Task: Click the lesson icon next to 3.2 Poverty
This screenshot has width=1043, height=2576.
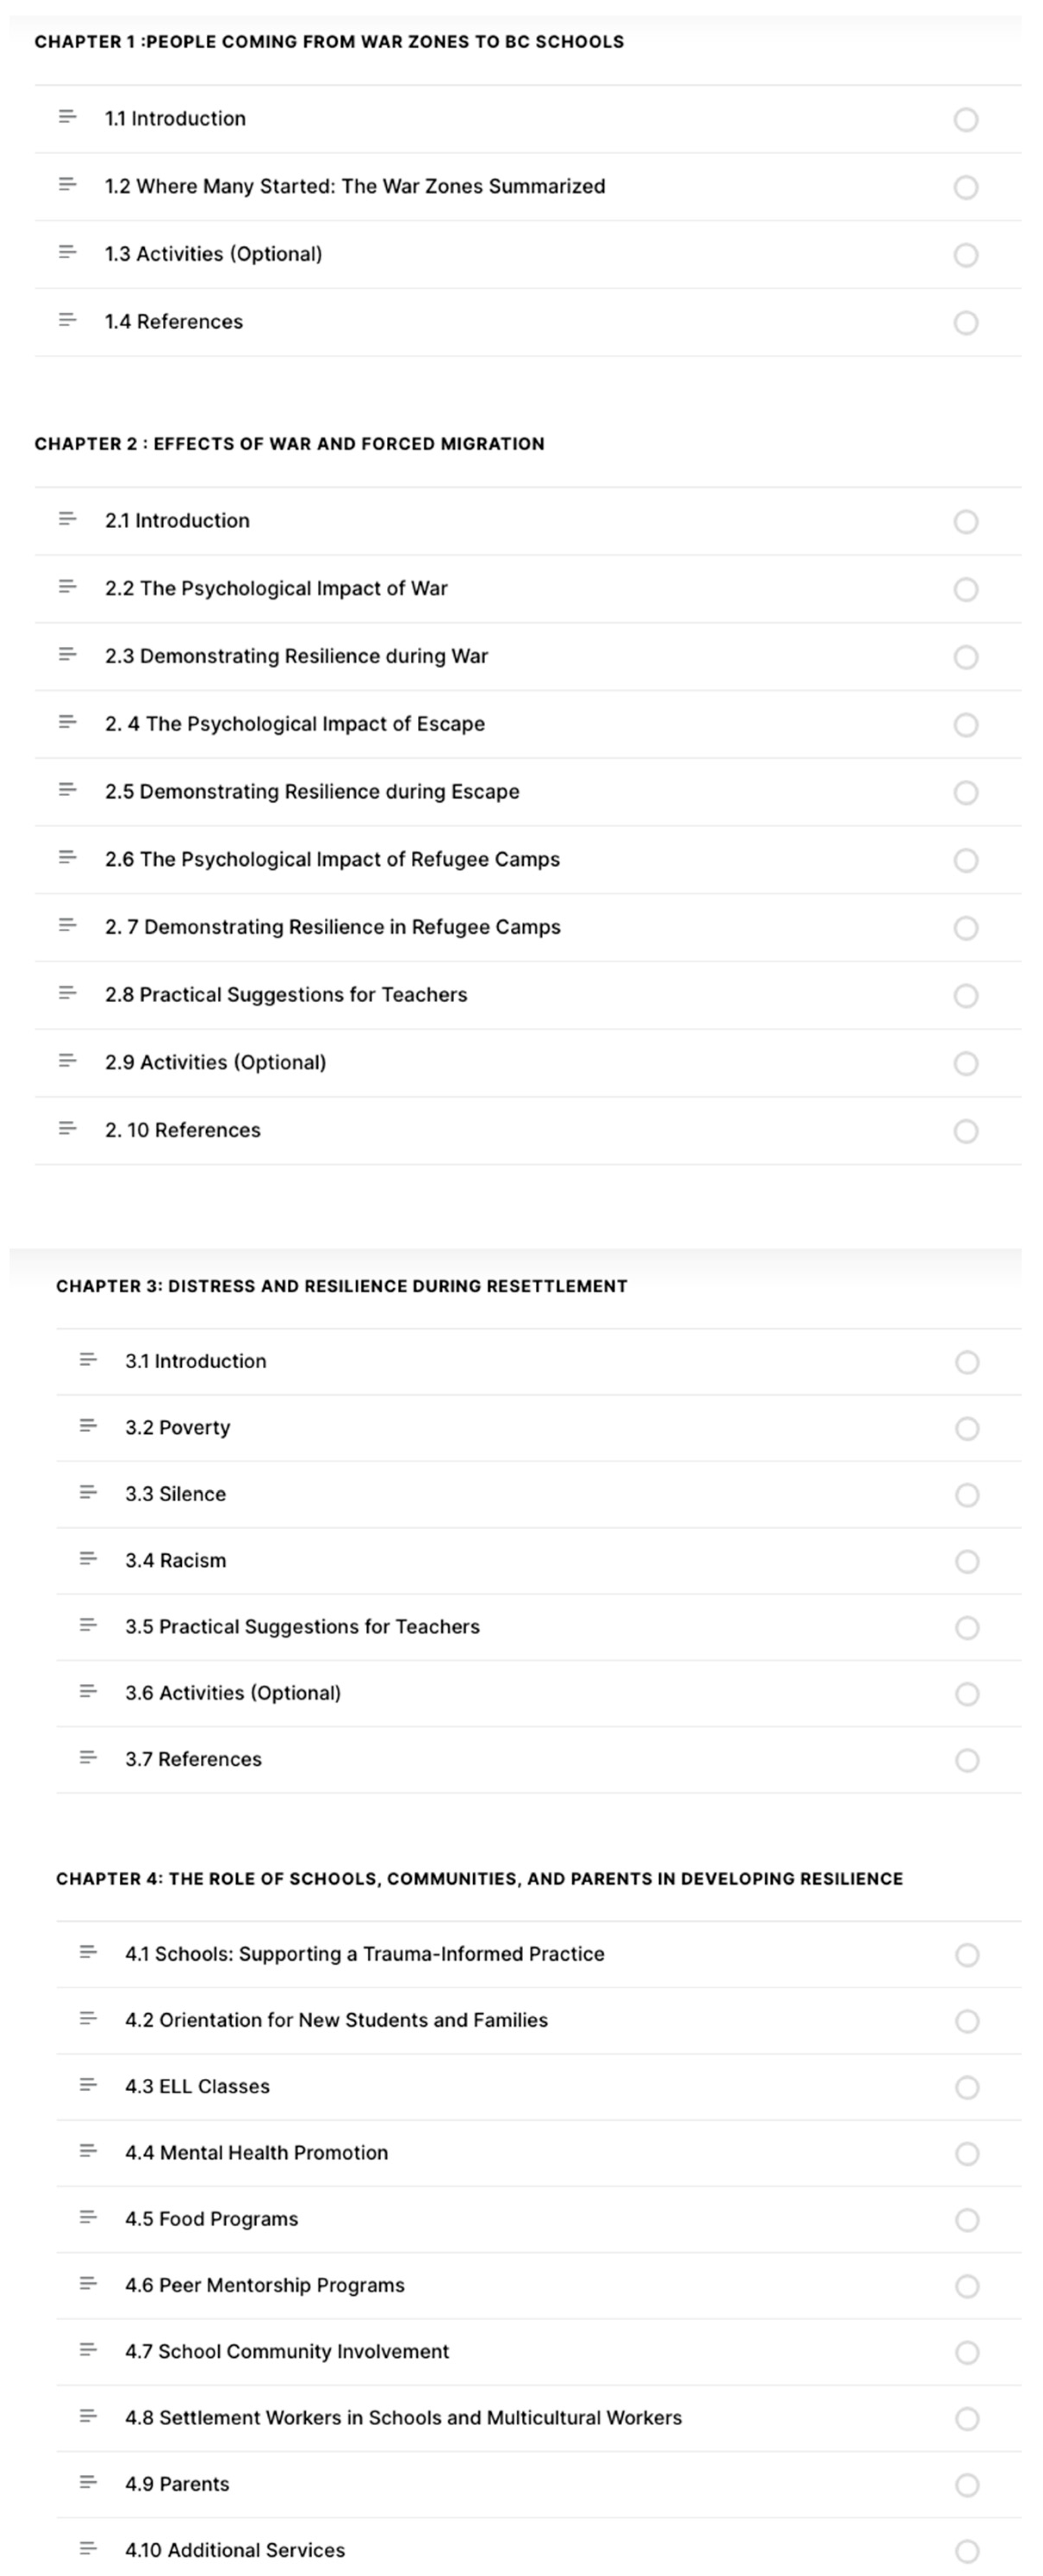Action: [88, 1426]
